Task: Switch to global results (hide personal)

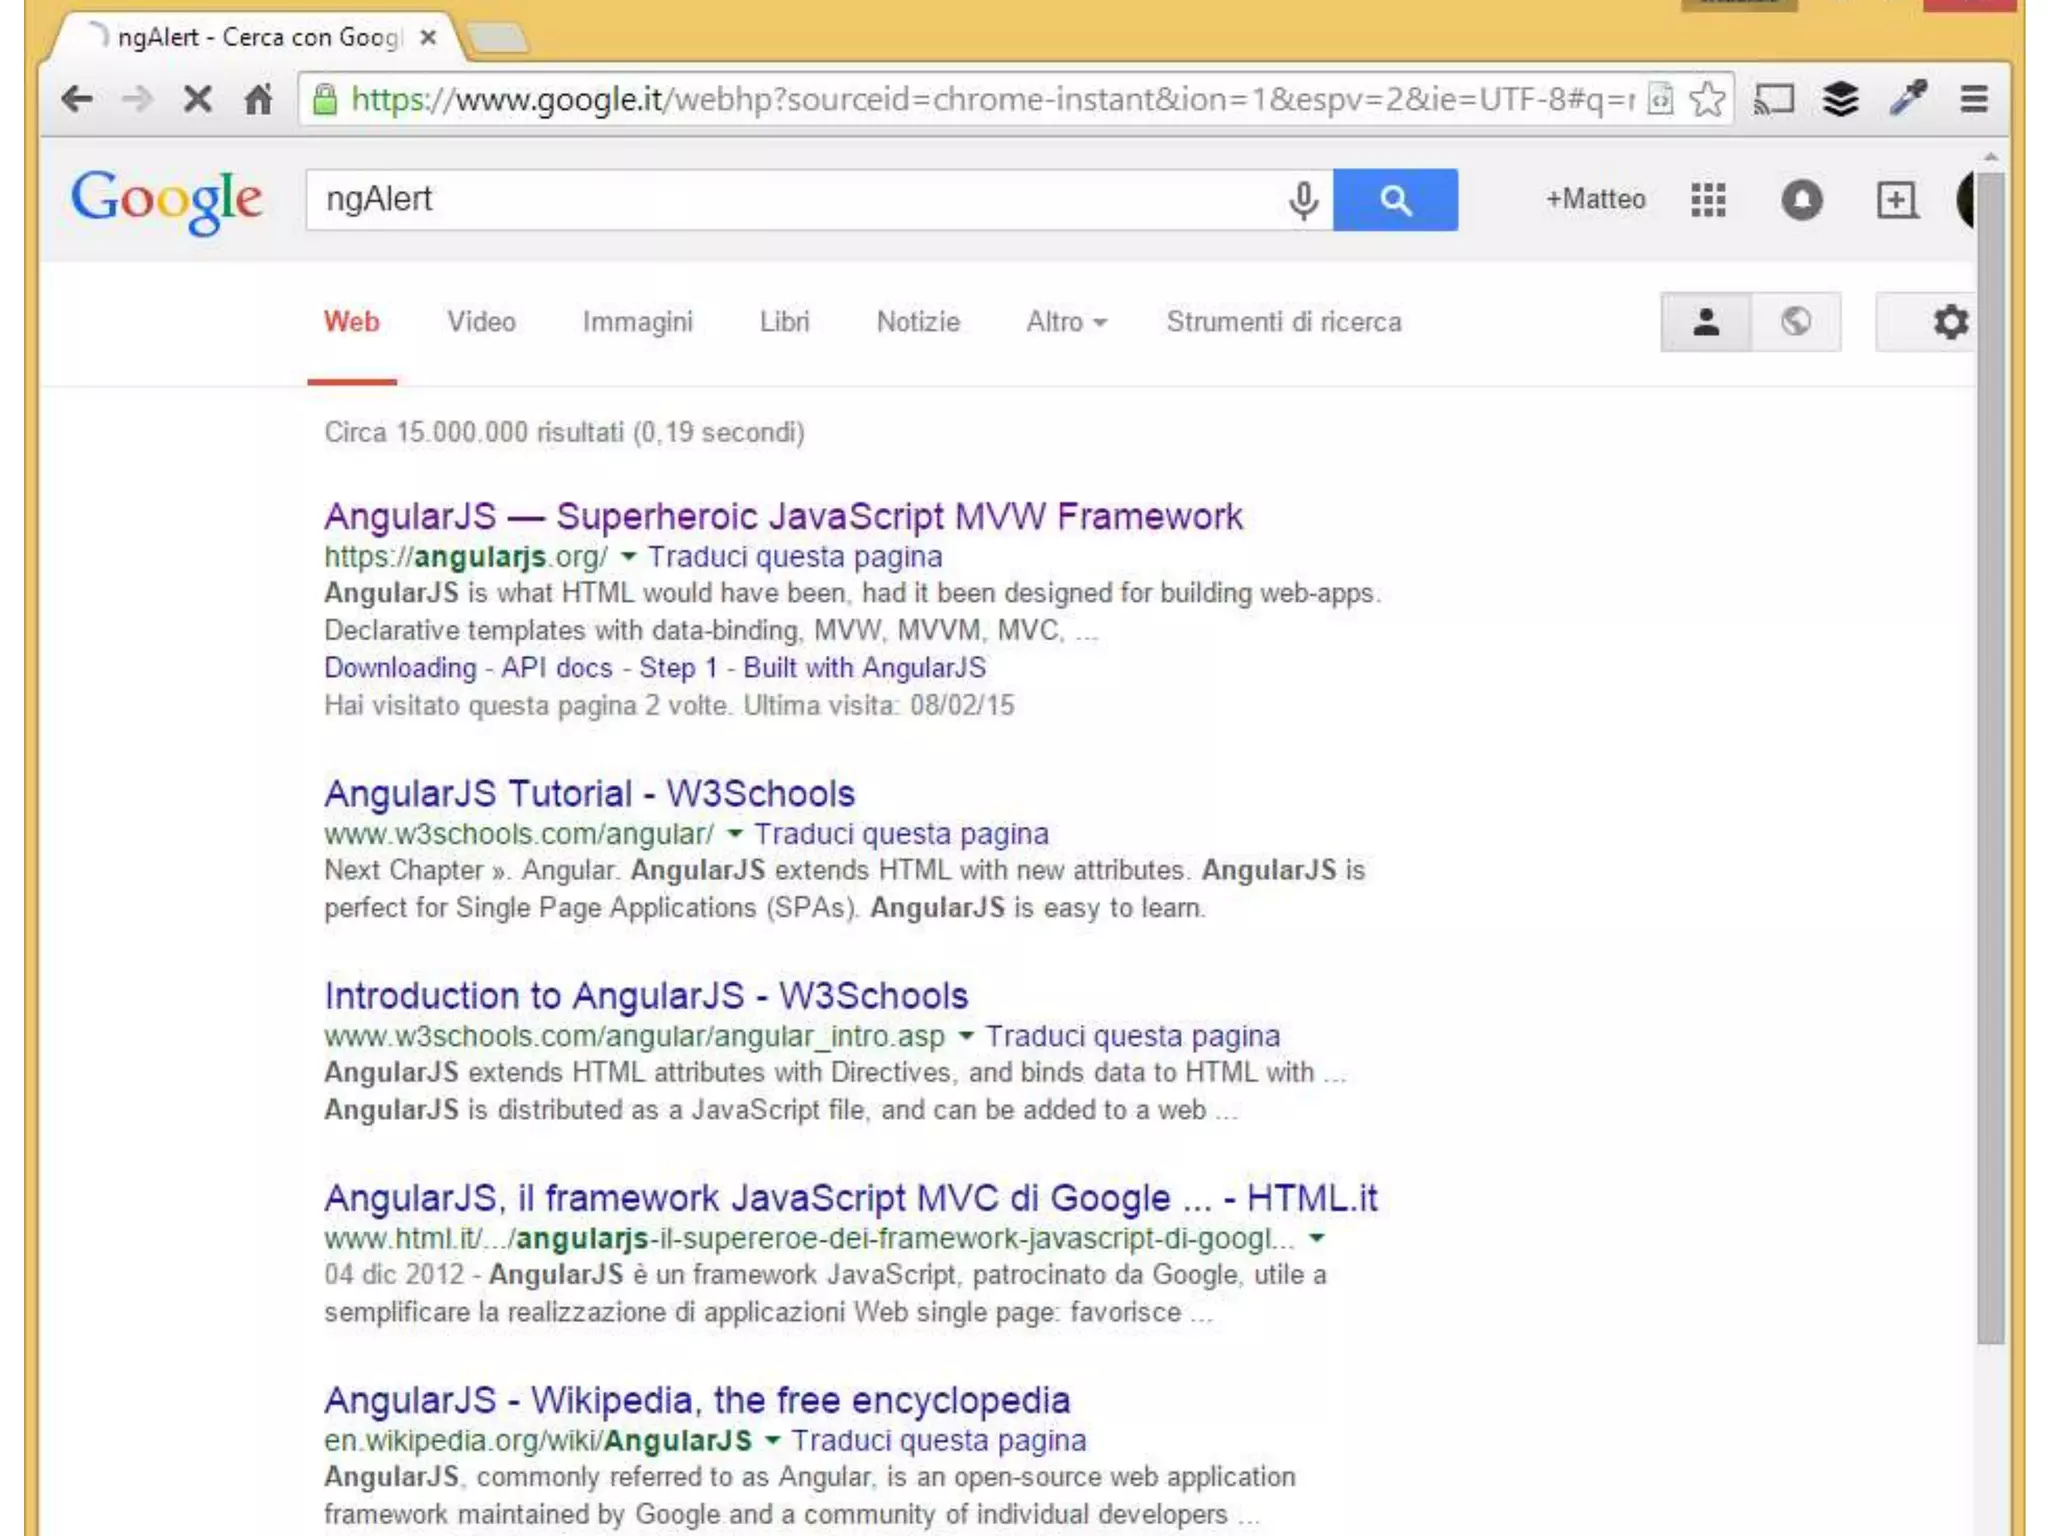Action: [x=1796, y=322]
